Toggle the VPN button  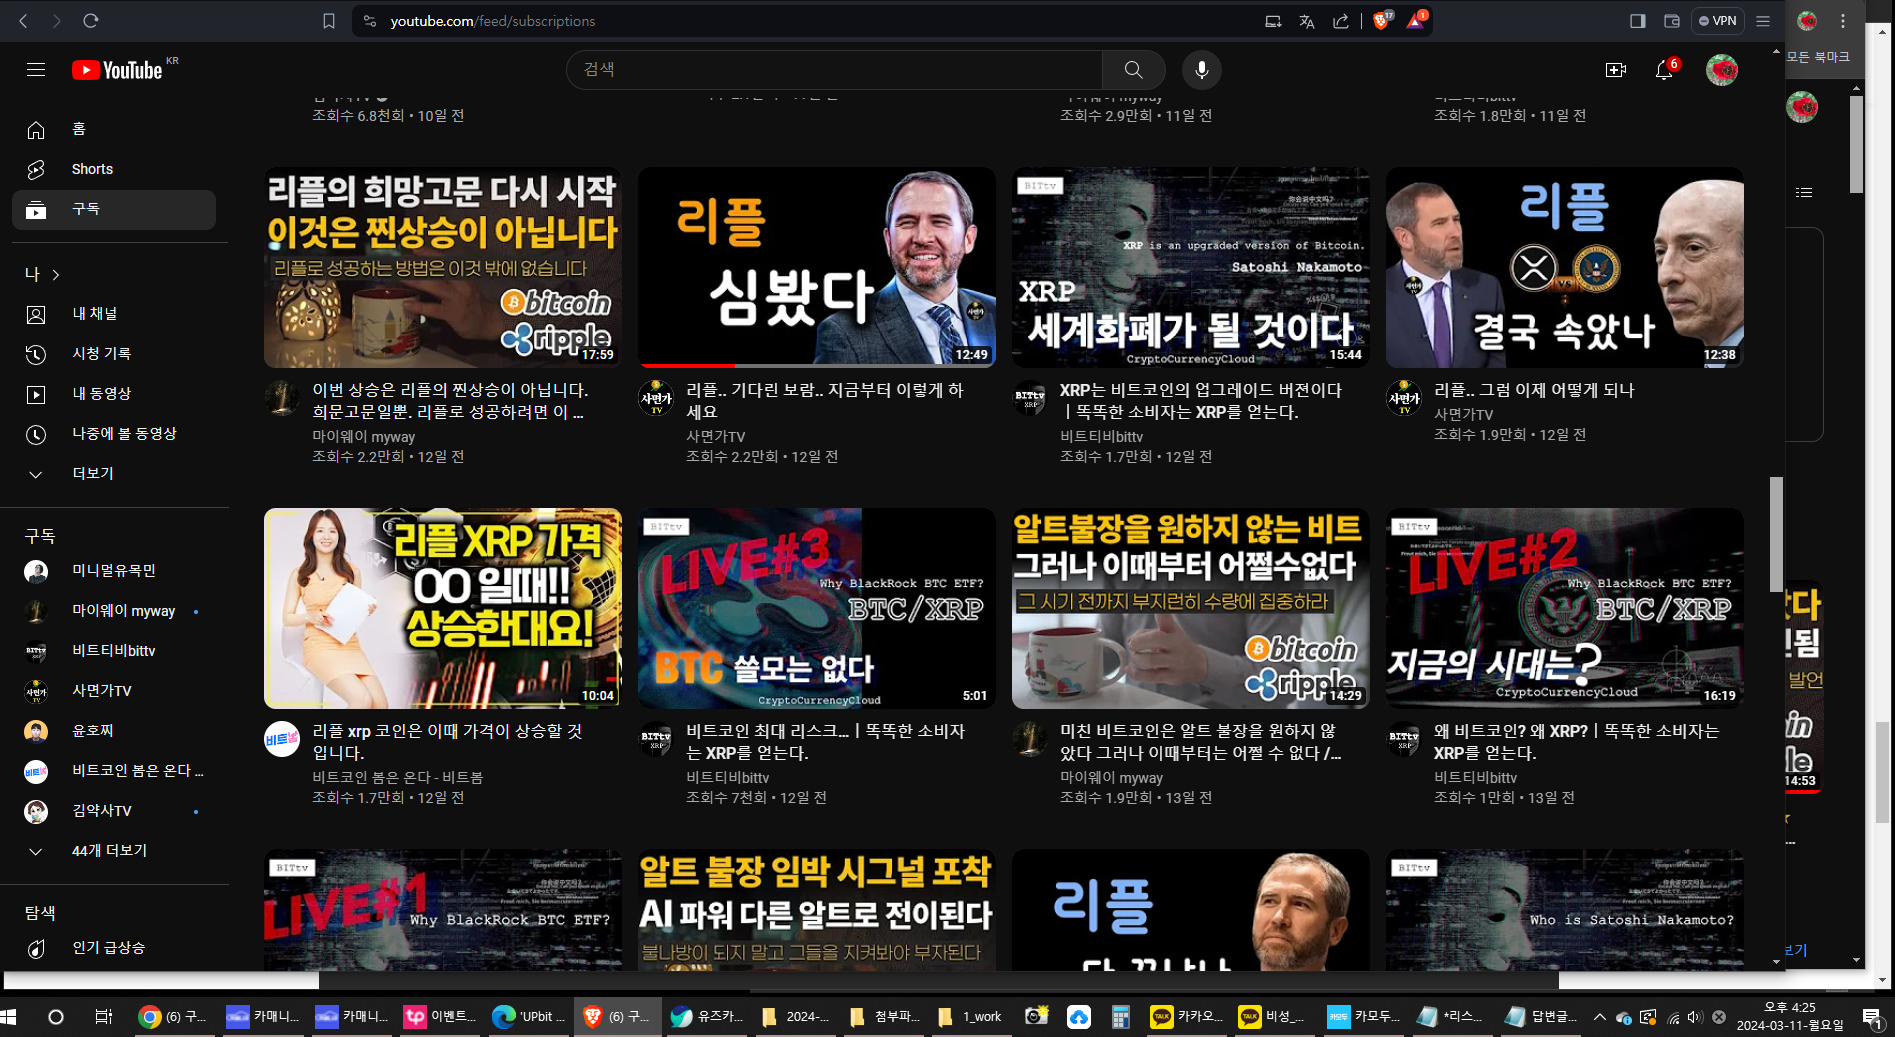point(1717,20)
